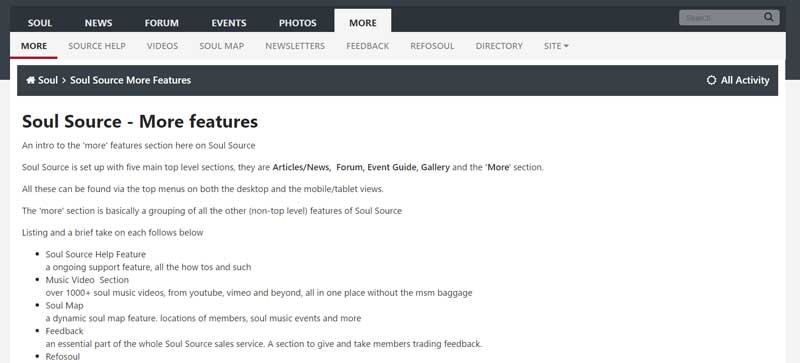Select the MORE top-level tab

363,23
